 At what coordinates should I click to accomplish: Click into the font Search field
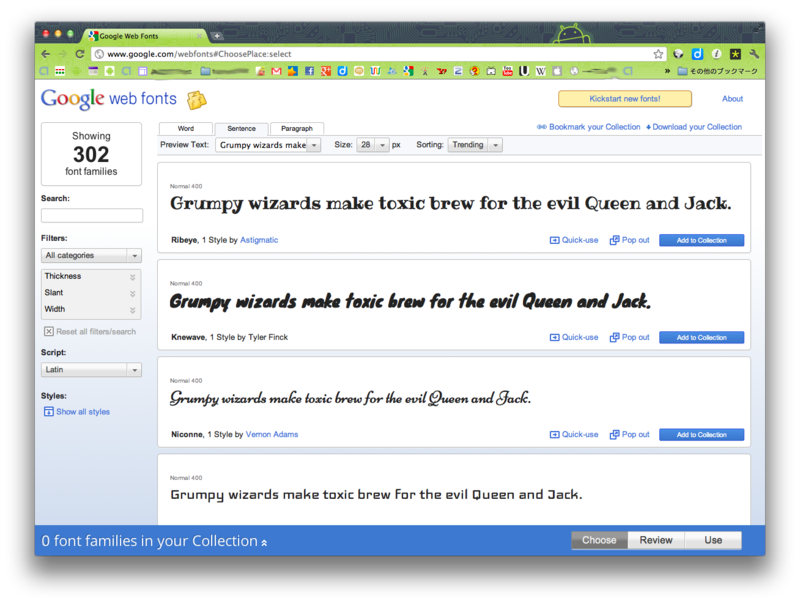(x=92, y=215)
